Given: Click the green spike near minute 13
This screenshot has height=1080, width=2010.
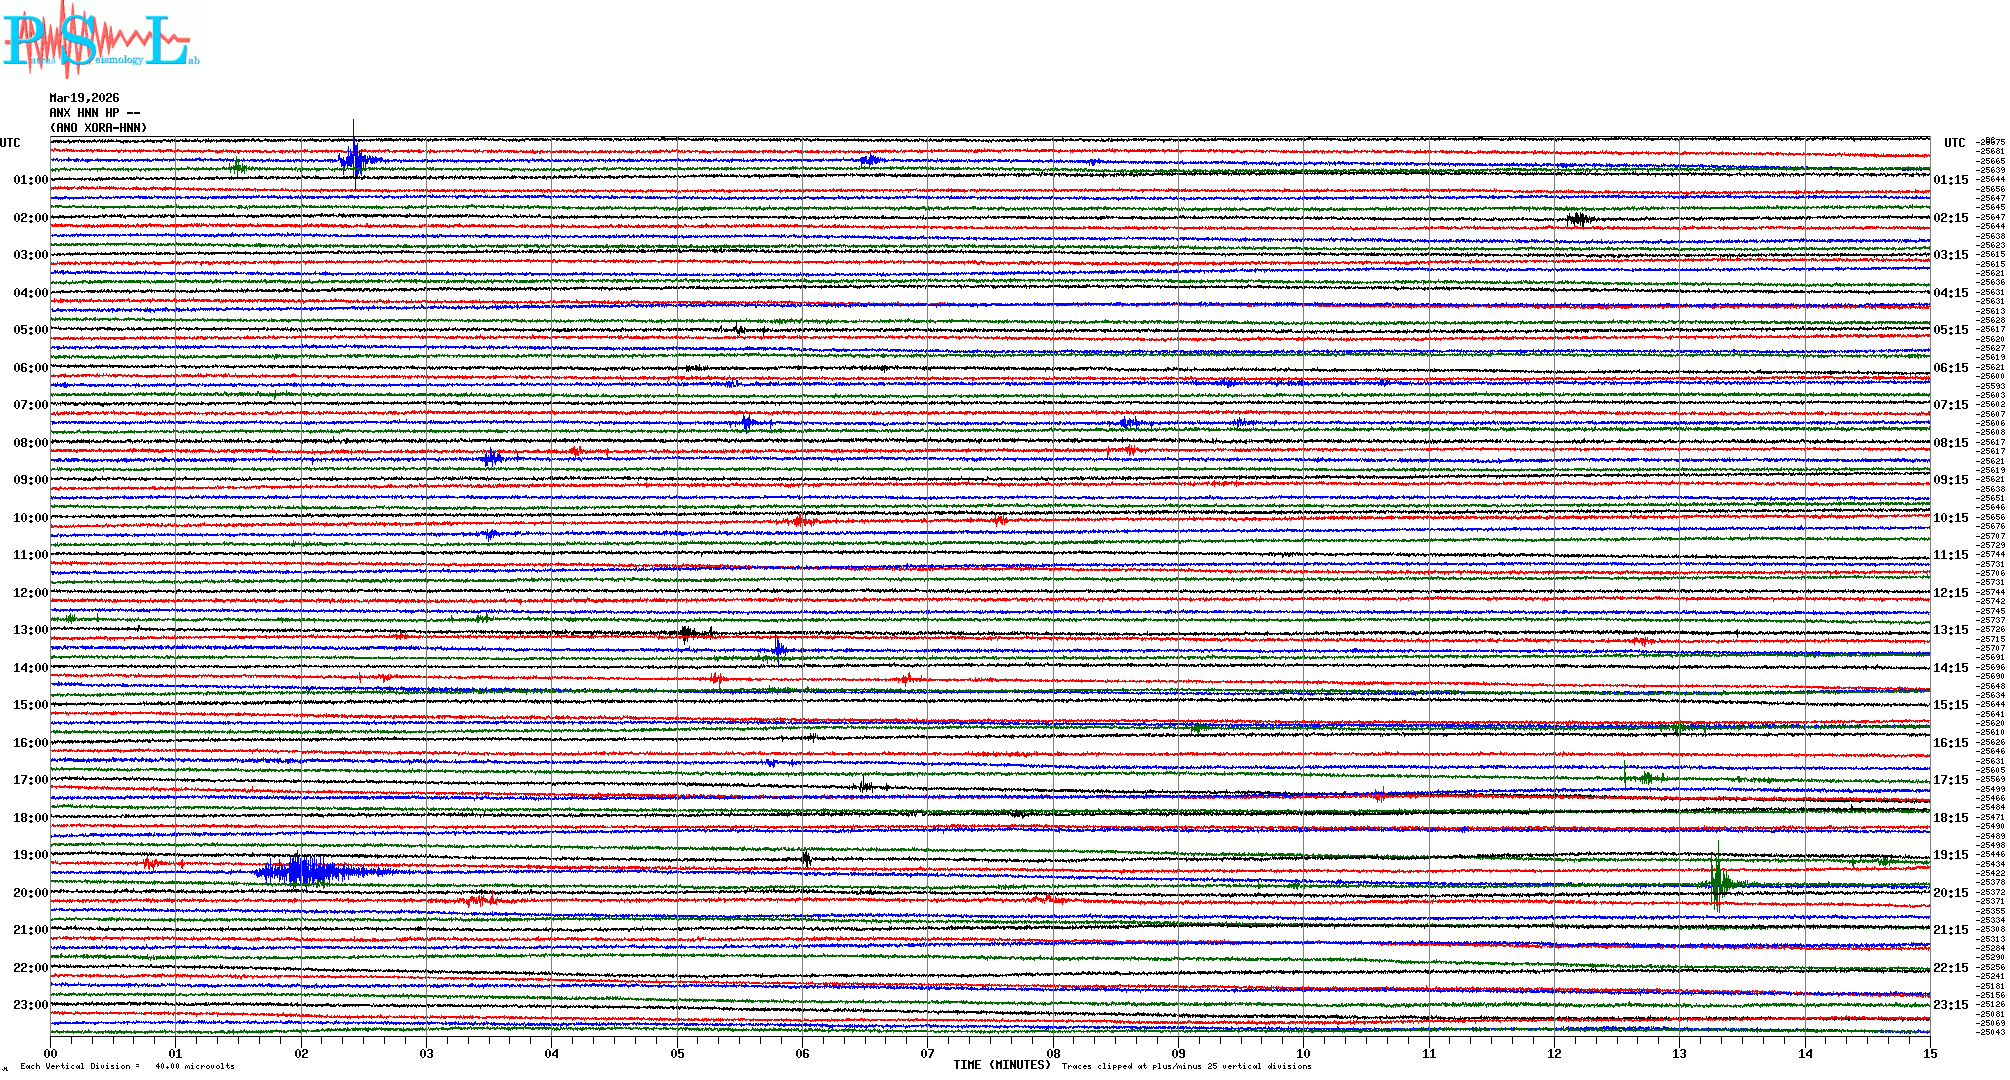Looking at the screenshot, I should coord(1718,880).
